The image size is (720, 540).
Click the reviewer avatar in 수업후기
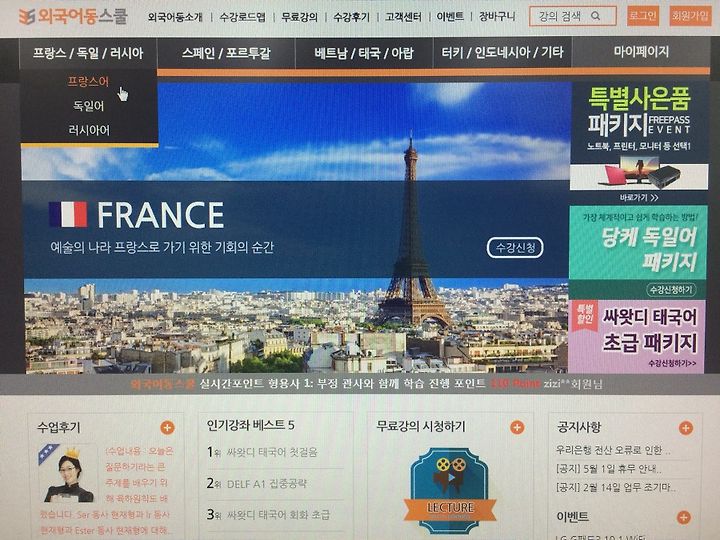(68, 474)
